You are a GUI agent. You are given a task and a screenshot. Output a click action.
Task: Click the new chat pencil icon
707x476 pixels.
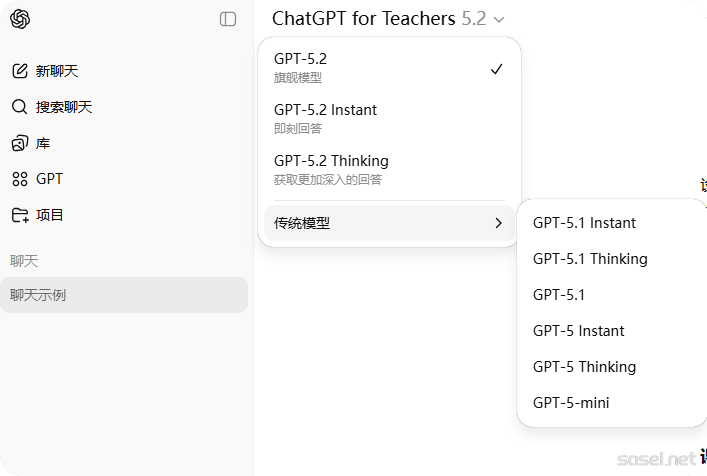click(20, 71)
